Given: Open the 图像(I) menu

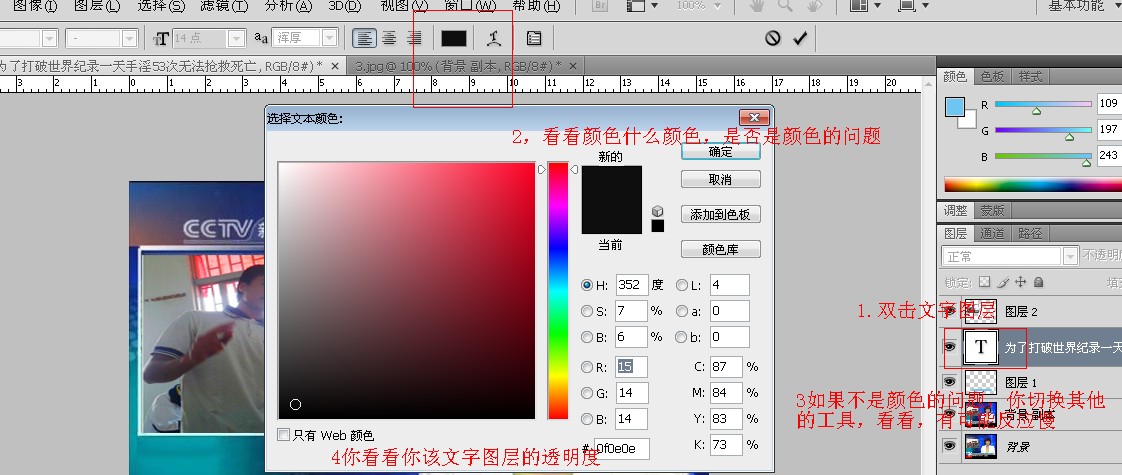Looking at the screenshot, I should pyautogui.click(x=34, y=6).
